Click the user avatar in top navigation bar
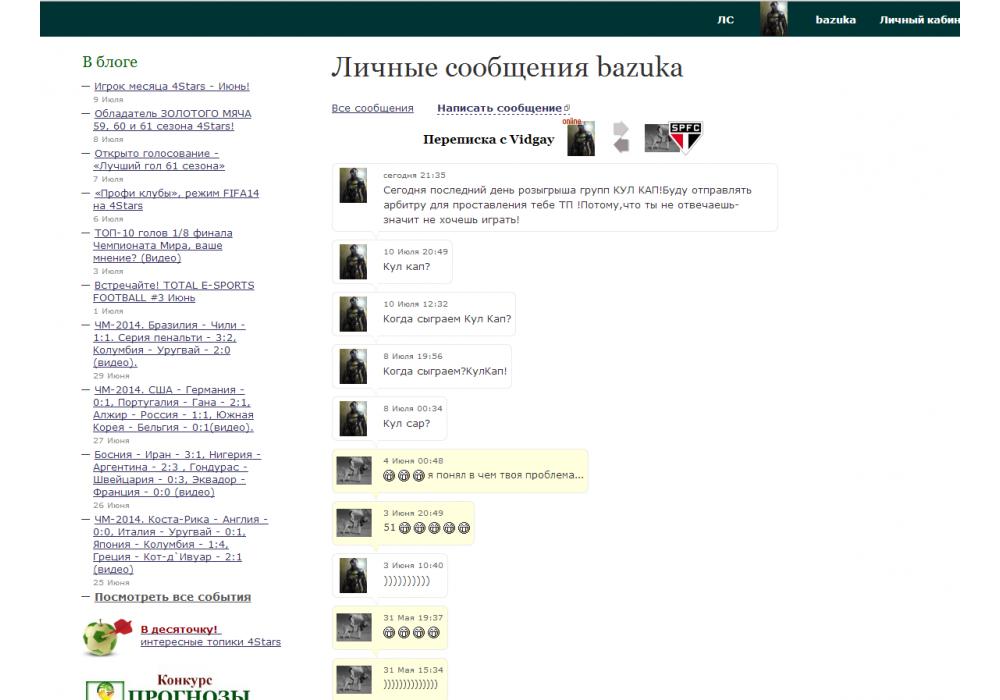1000x700 pixels. [x=773, y=19]
